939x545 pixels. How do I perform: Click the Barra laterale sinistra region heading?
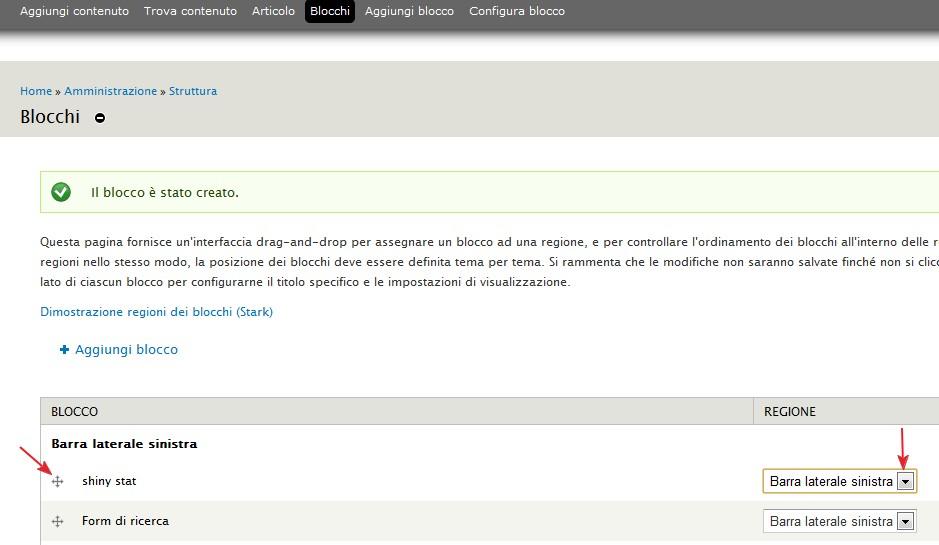click(124, 444)
